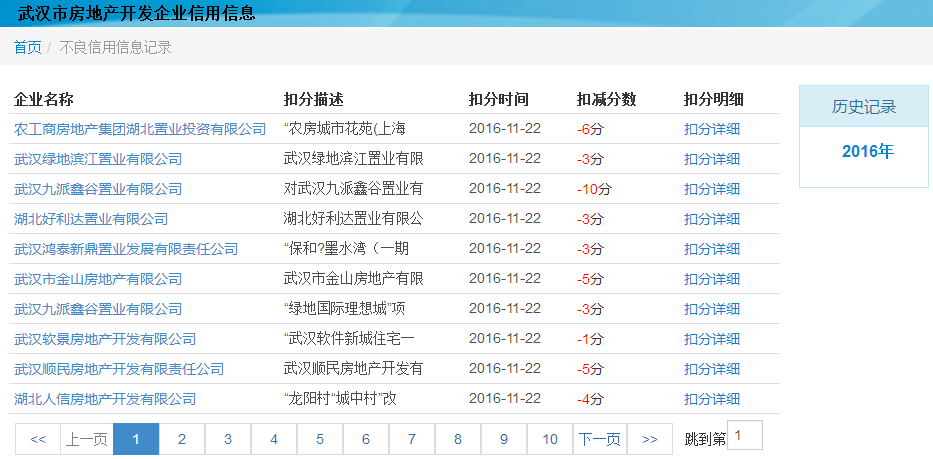Viewport: 933px width, 459px height.
Task: View 扣分详细 for the -4分 record
Action: [x=712, y=399]
